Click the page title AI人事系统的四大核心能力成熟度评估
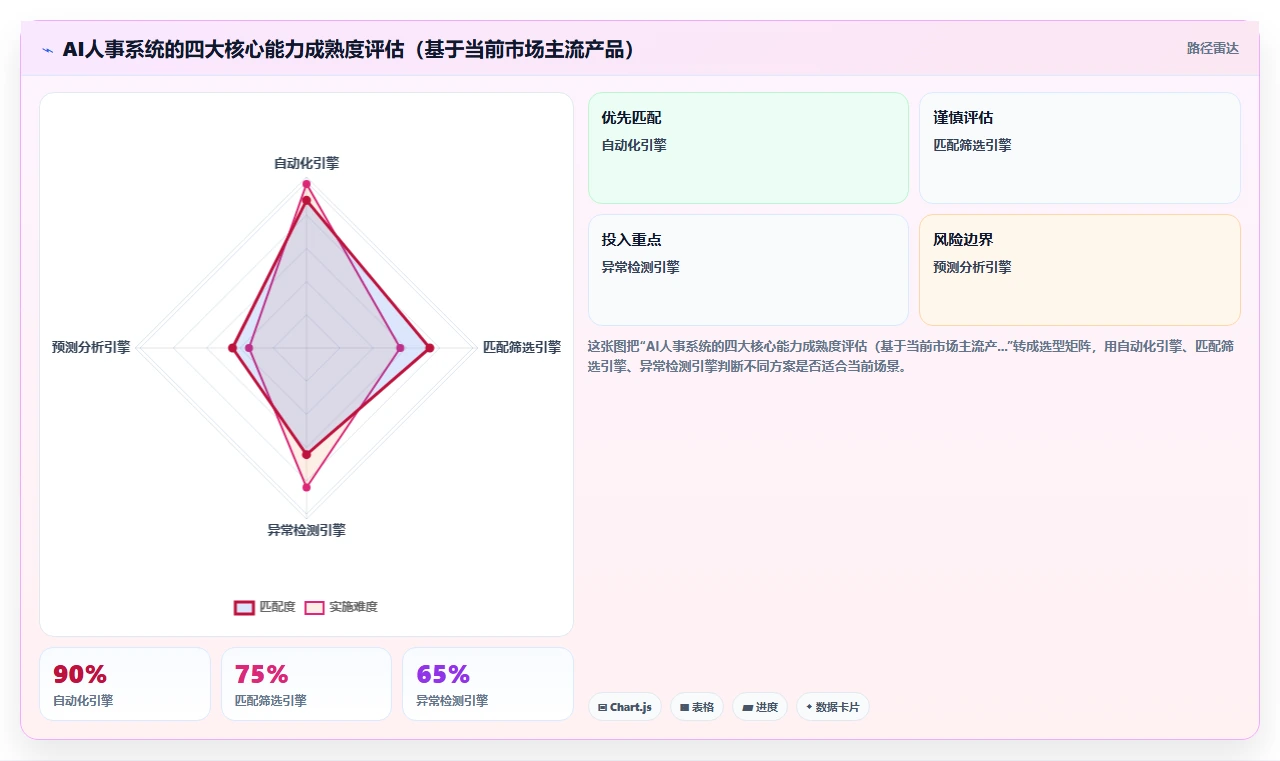Screen dimensions: 1280x761 tap(350, 50)
